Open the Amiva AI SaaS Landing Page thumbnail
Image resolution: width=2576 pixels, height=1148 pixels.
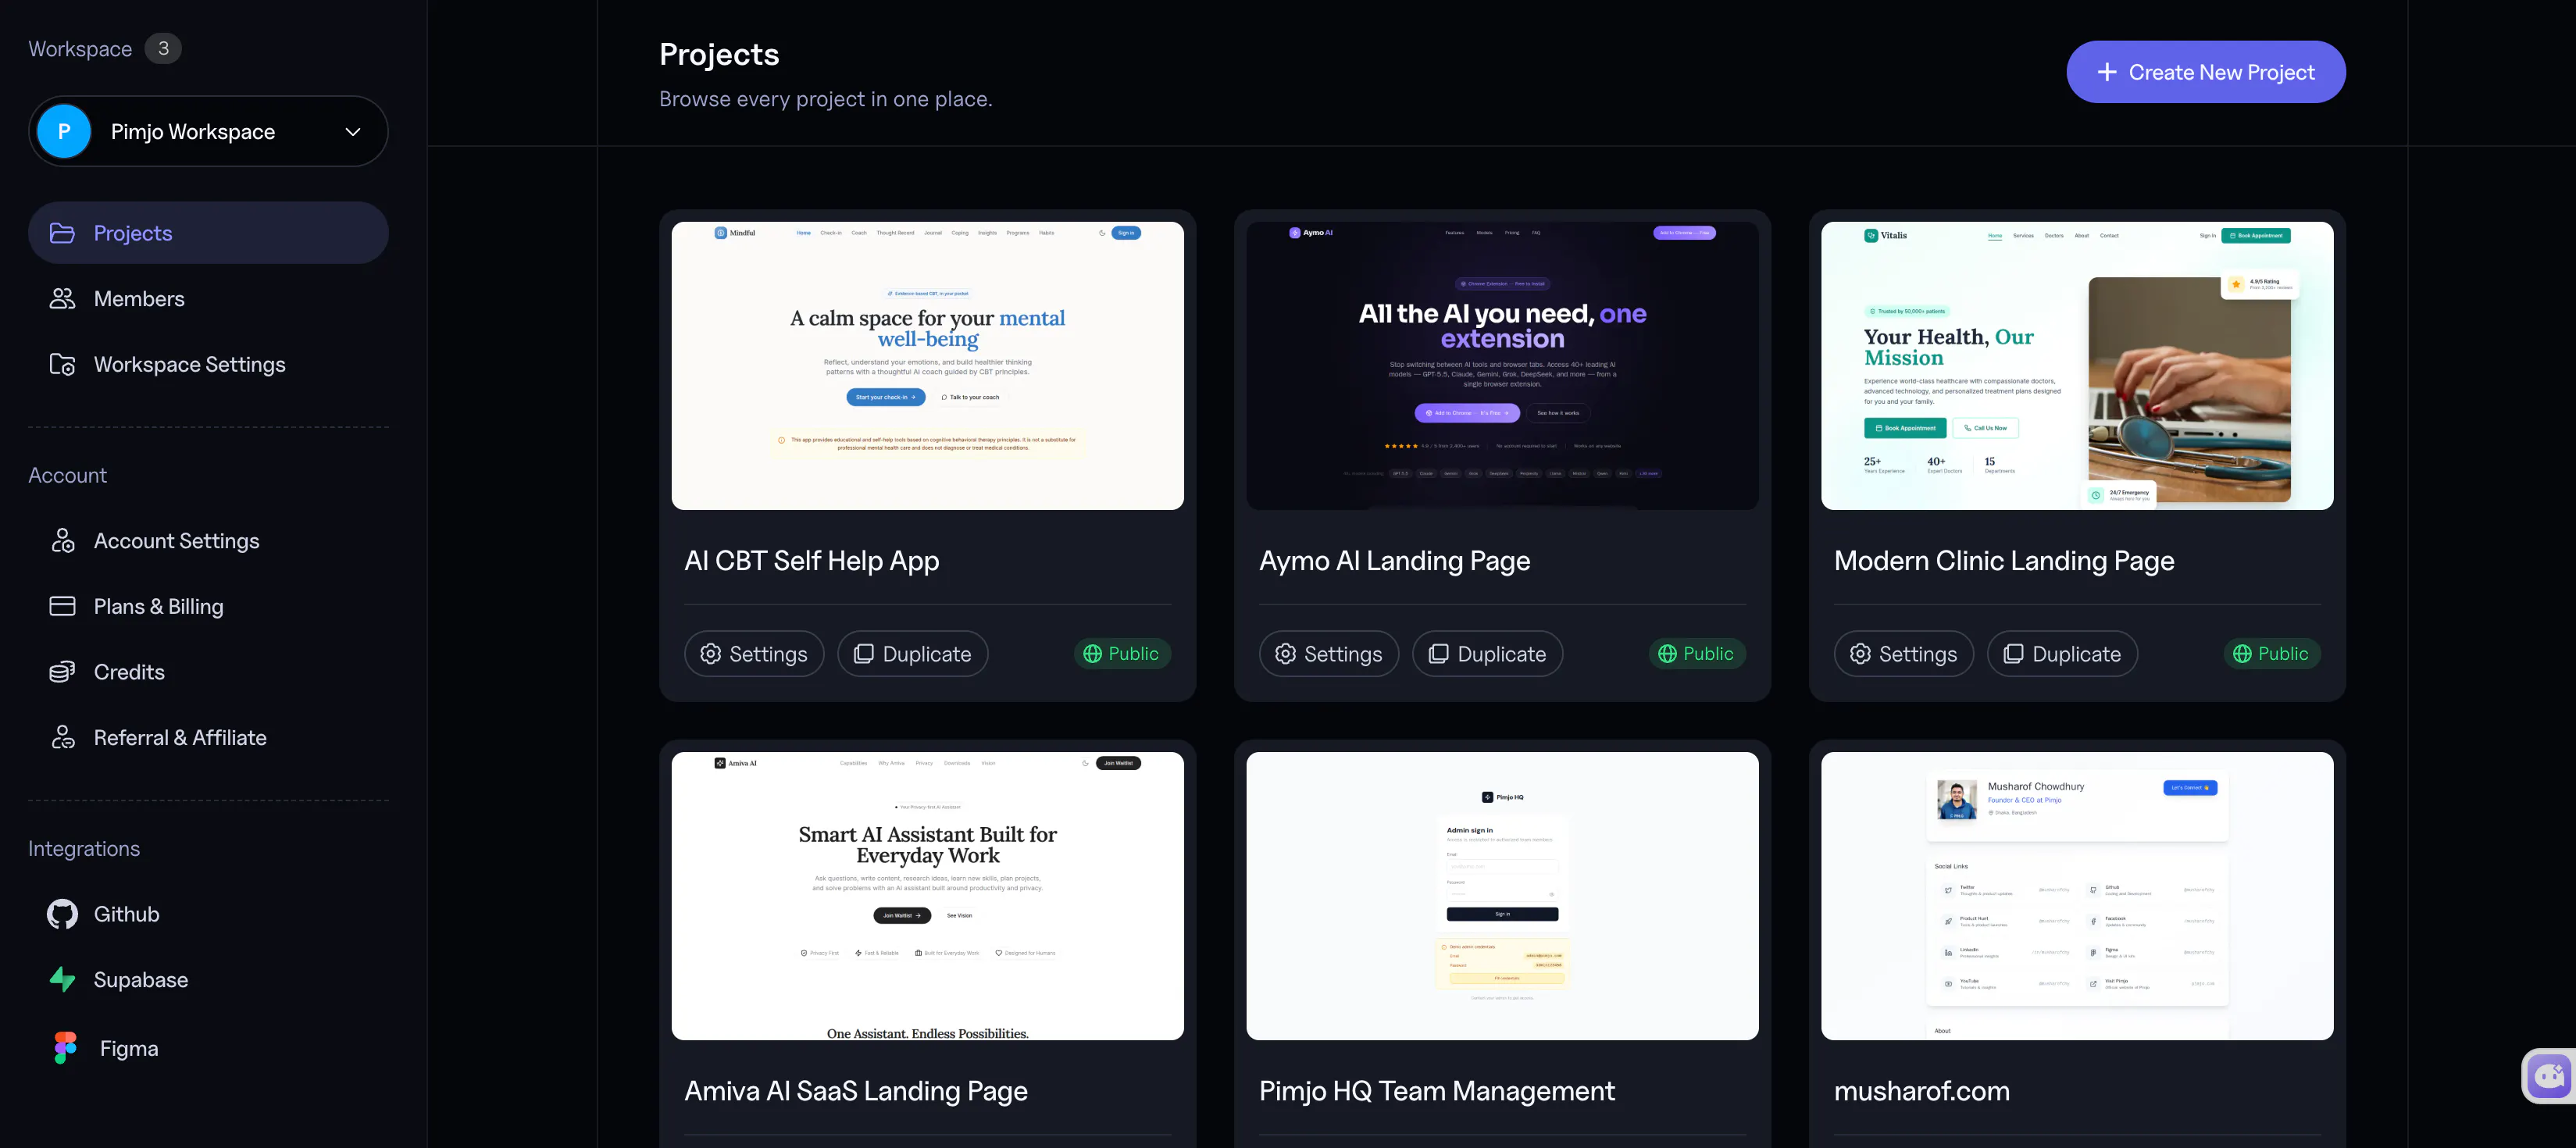click(928, 896)
